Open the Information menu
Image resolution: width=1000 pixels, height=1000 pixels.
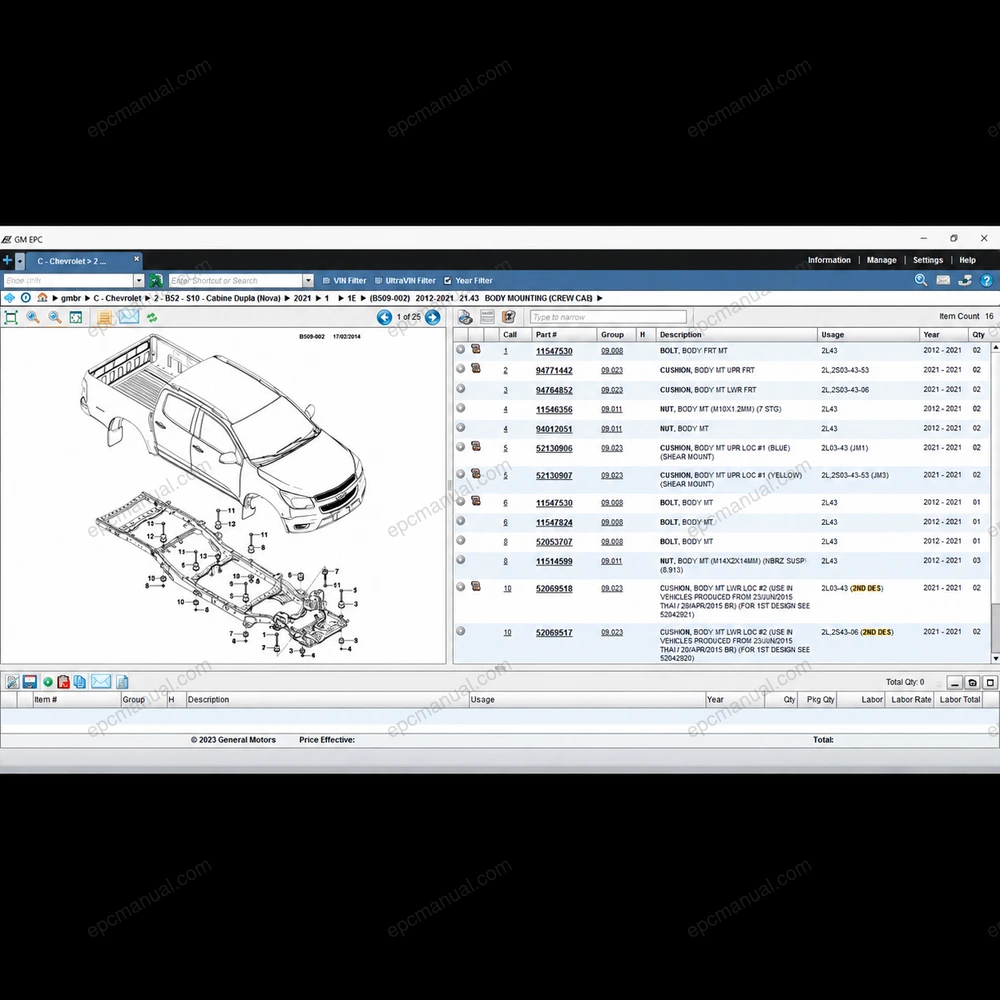(x=829, y=260)
